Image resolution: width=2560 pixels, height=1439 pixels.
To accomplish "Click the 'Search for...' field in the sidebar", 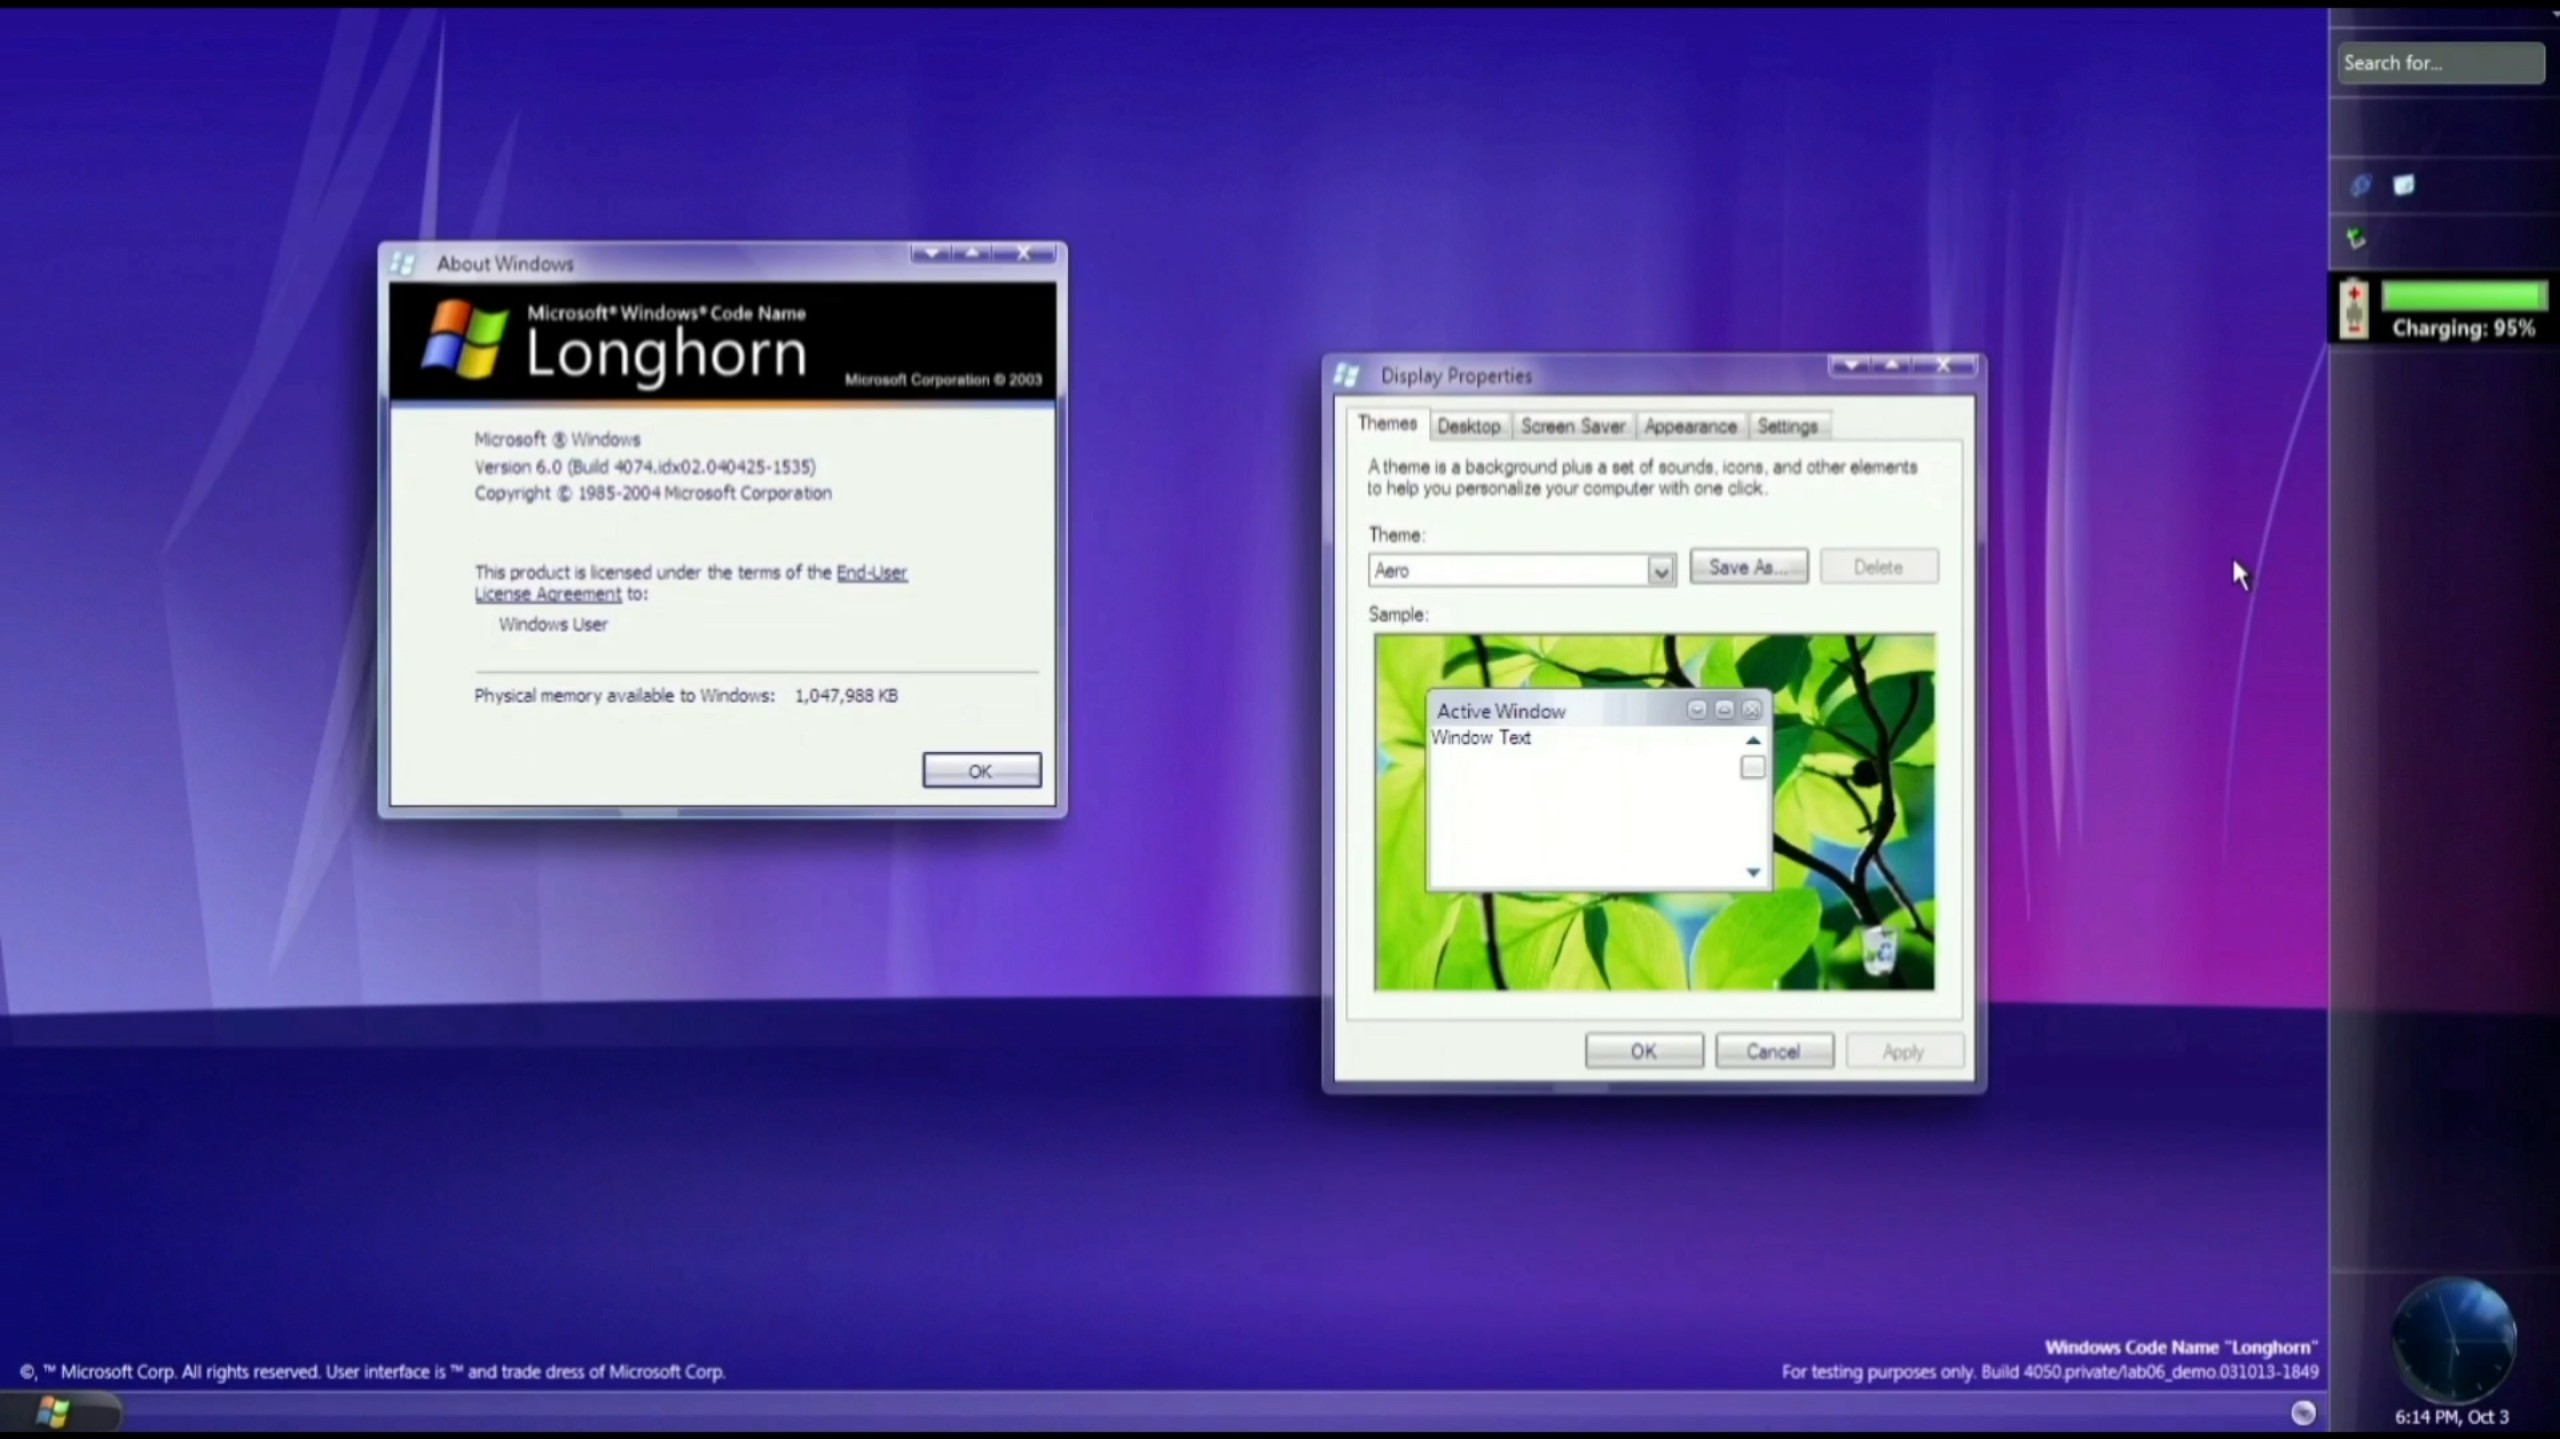I will [x=2440, y=63].
